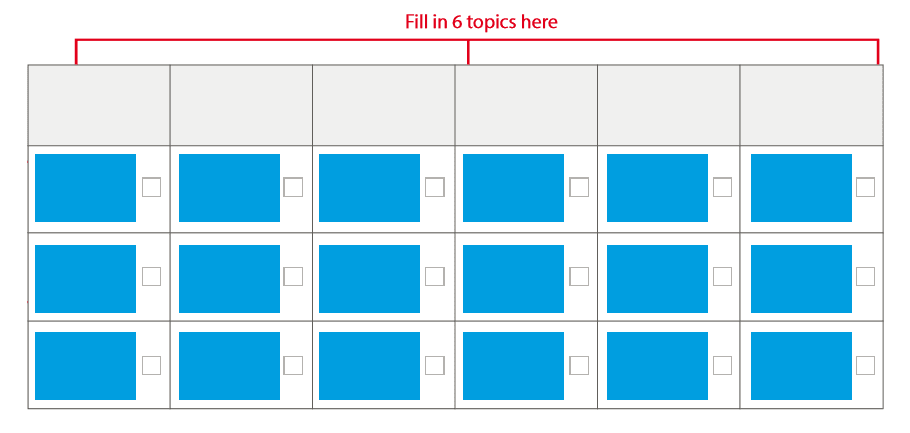
Task: Tick the checkbox in first row, third column
Action: [x=435, y=187]
